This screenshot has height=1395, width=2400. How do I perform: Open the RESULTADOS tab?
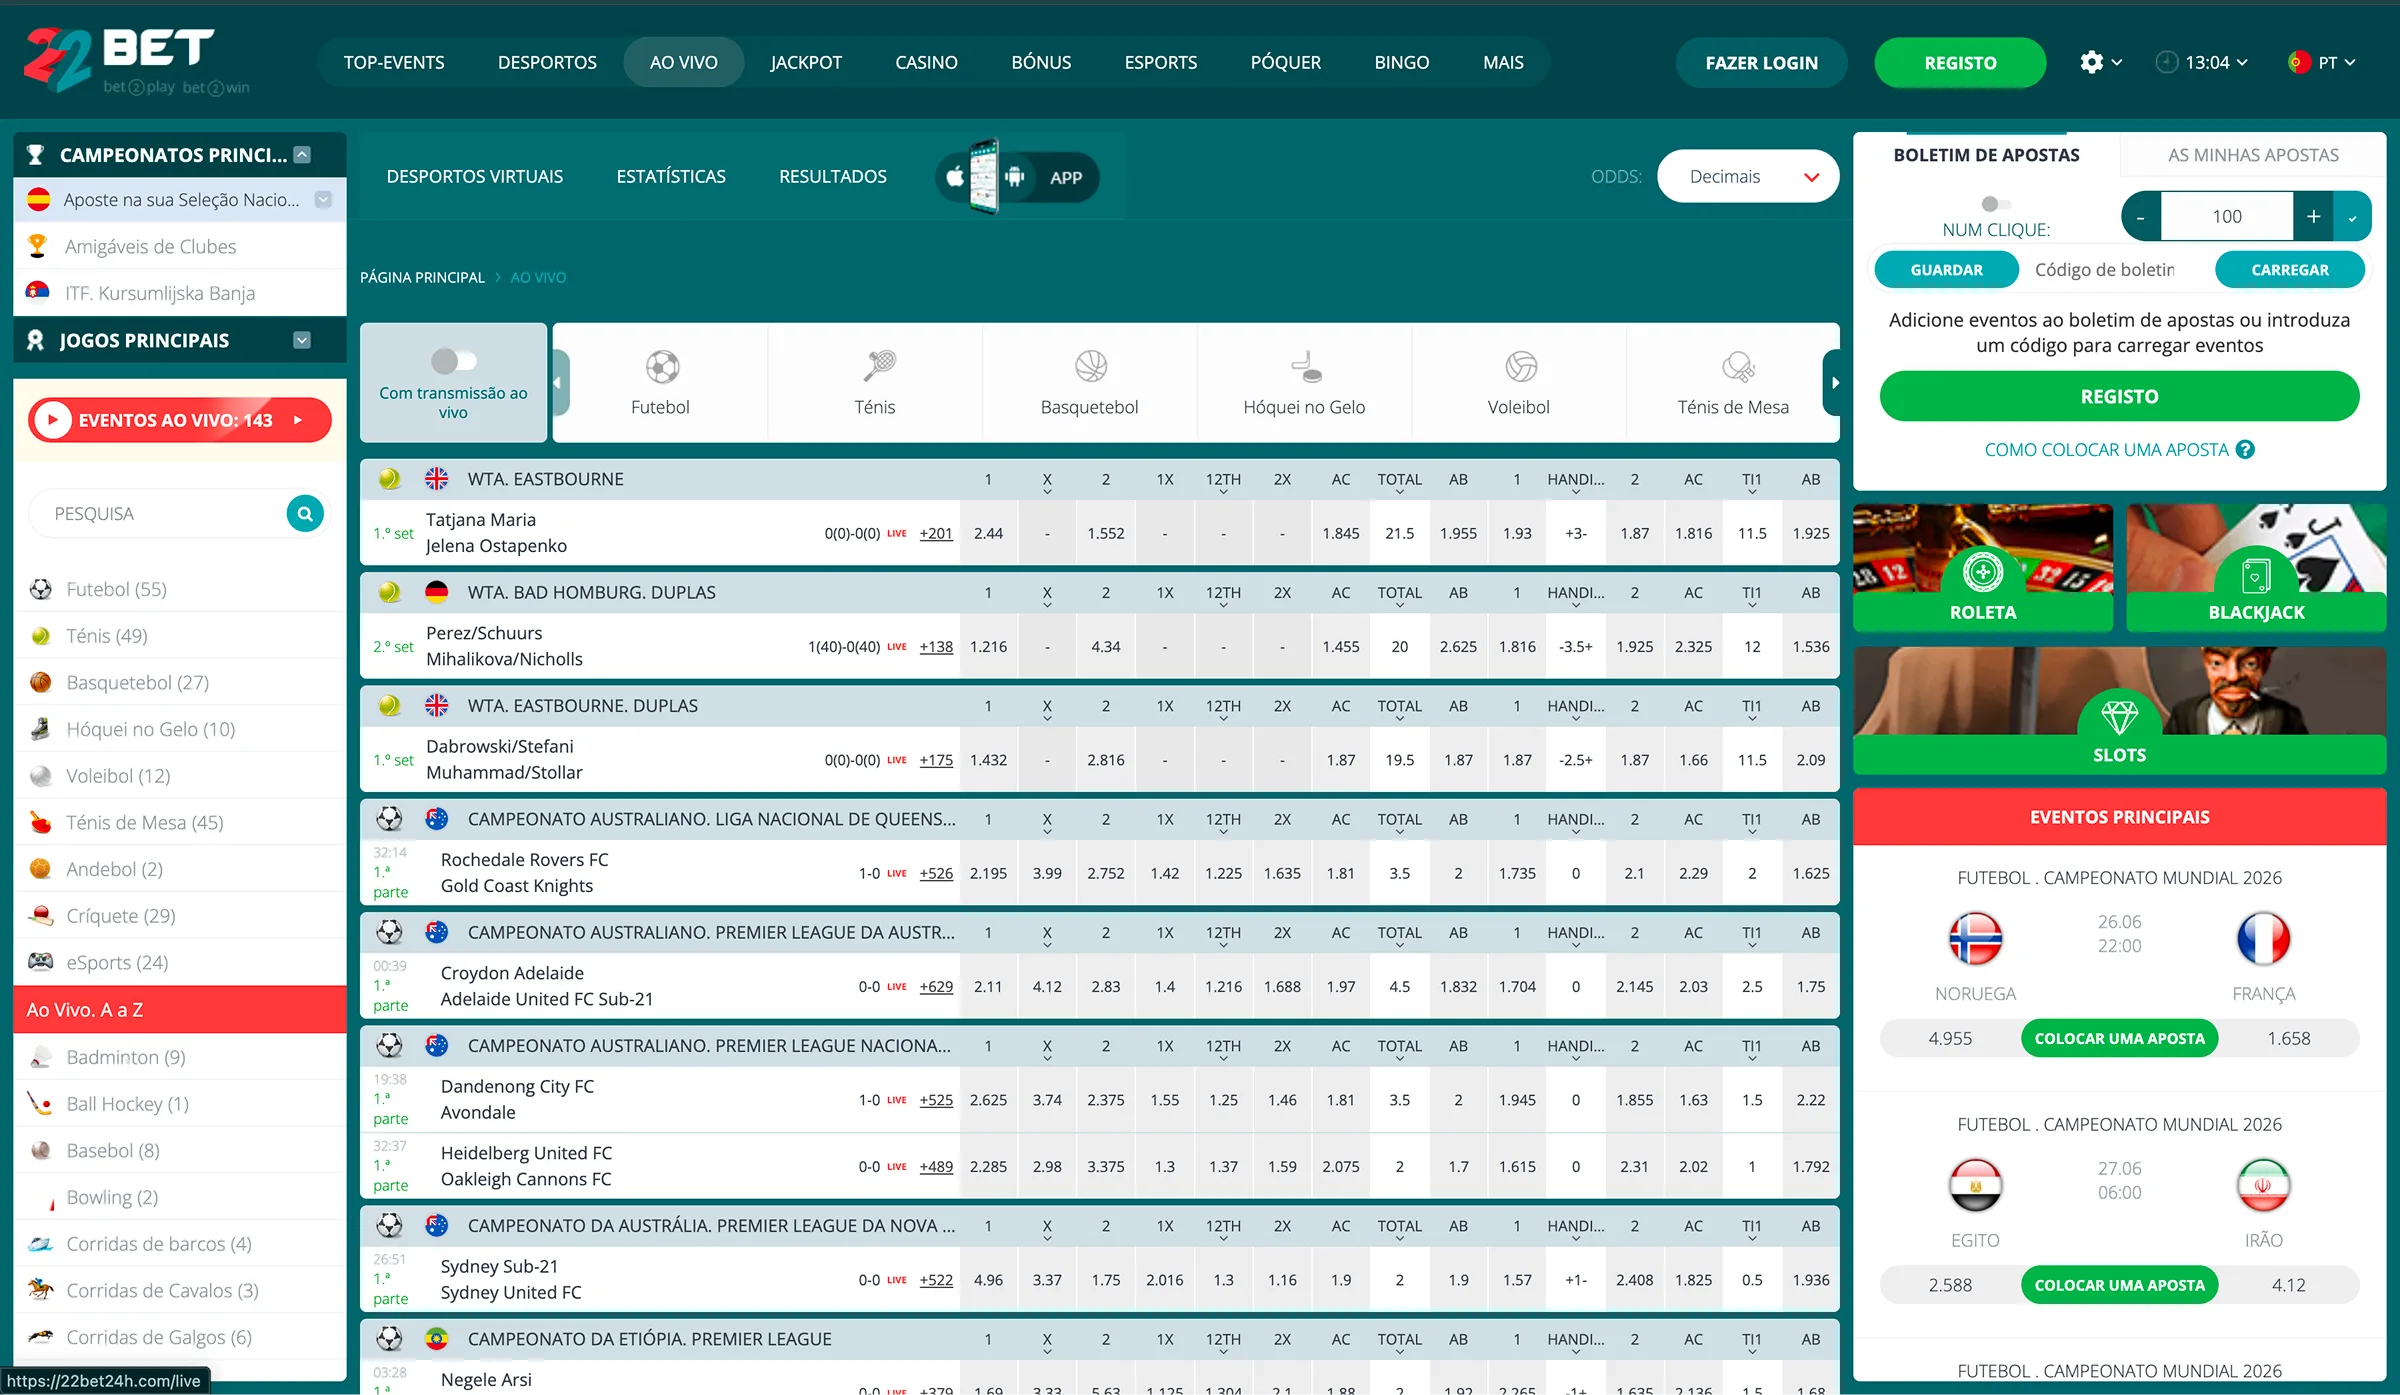click(833, 177)
